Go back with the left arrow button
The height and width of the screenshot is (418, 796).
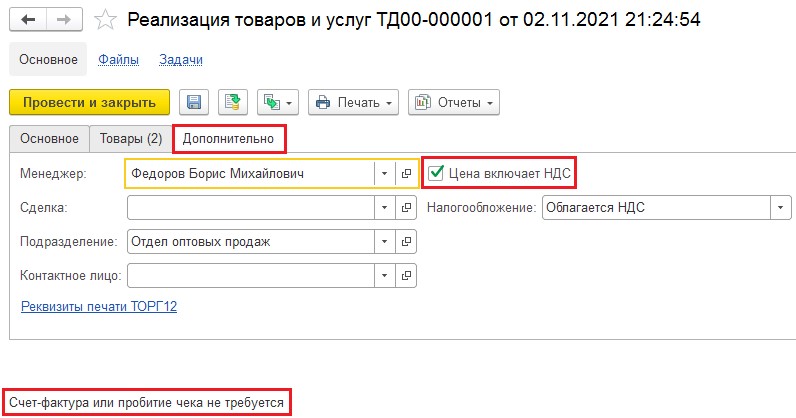click(28, 20)
